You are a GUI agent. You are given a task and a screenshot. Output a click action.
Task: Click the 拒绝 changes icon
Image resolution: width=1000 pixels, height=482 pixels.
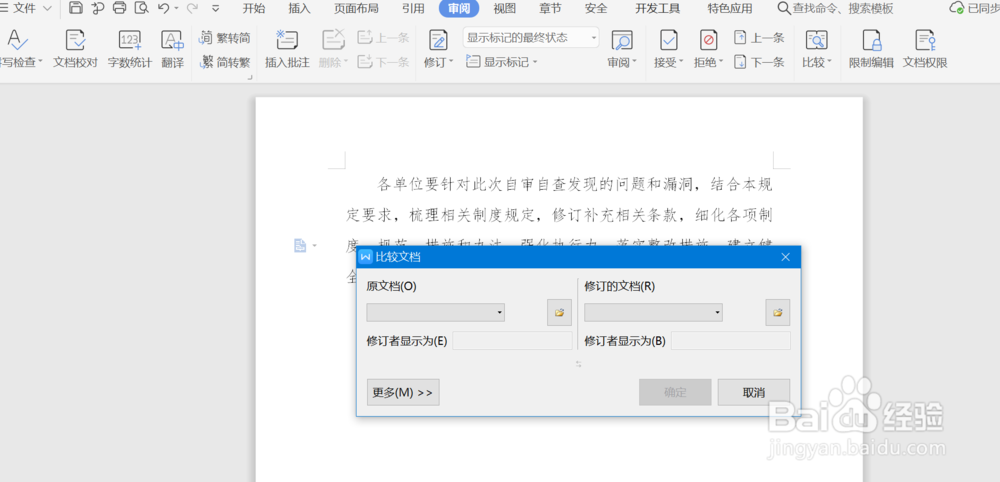(x=709, y=41)
